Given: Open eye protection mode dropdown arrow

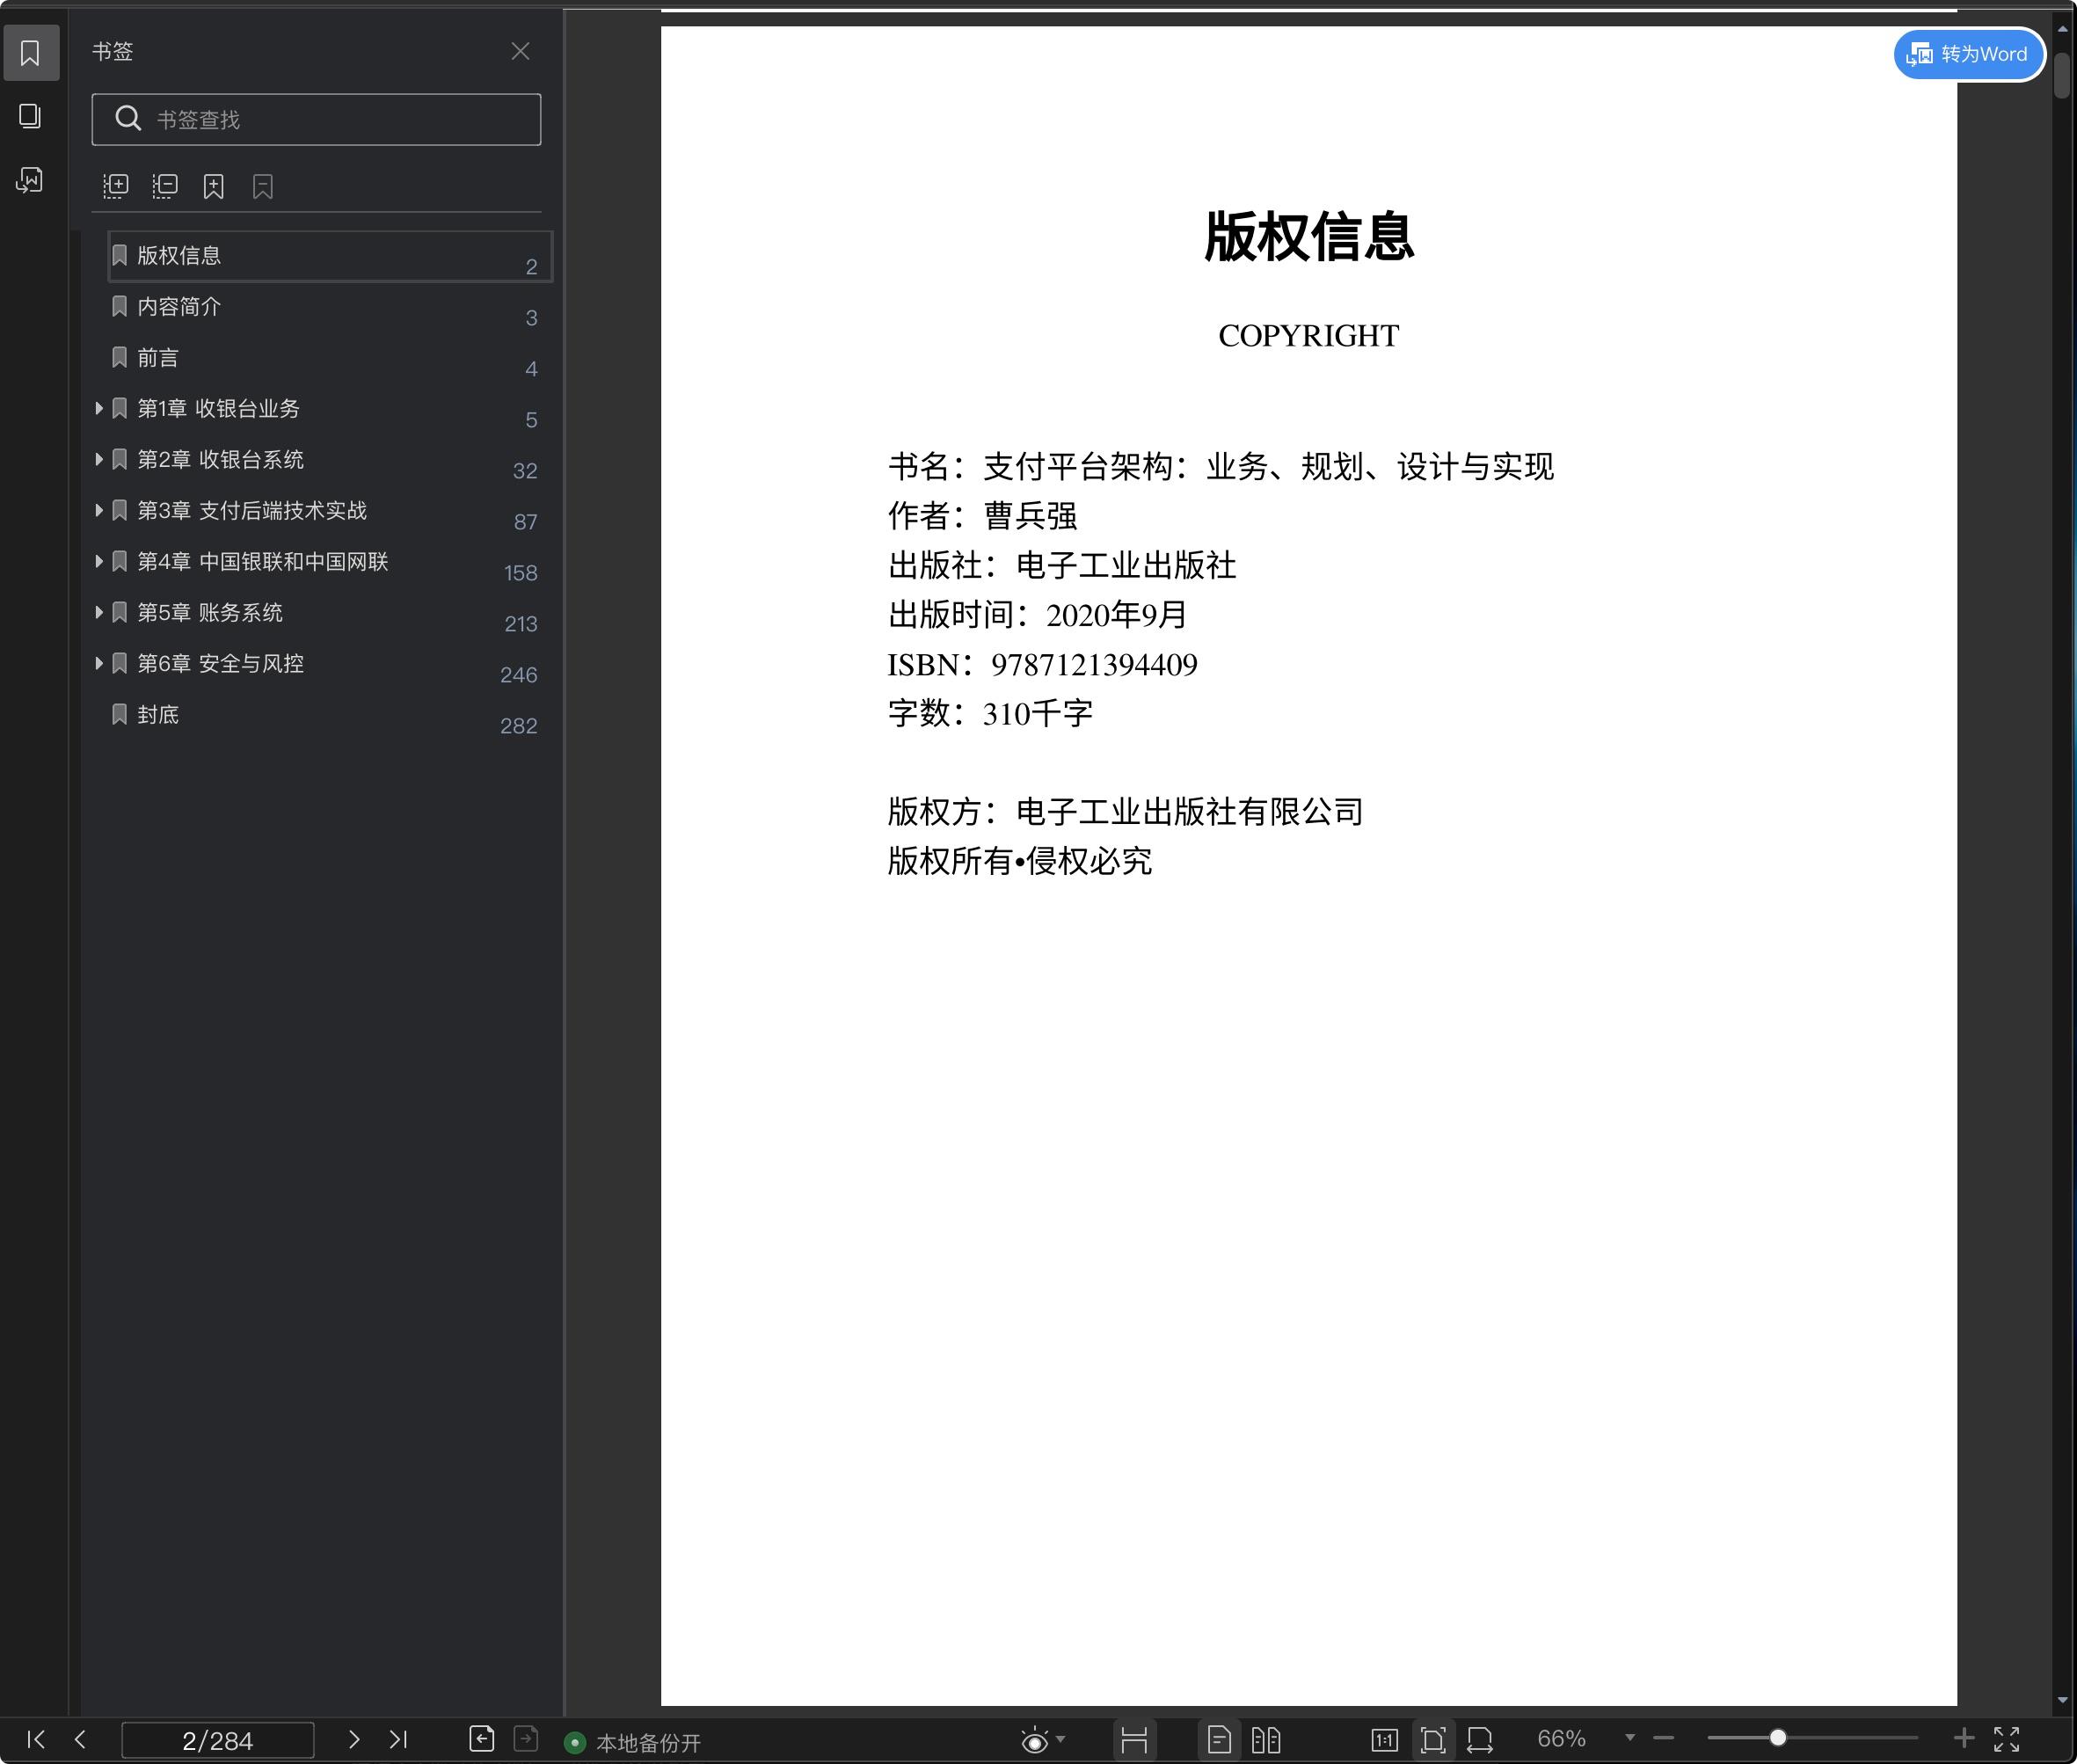Looking at the screenshot, I should tap(1061, 1739).
